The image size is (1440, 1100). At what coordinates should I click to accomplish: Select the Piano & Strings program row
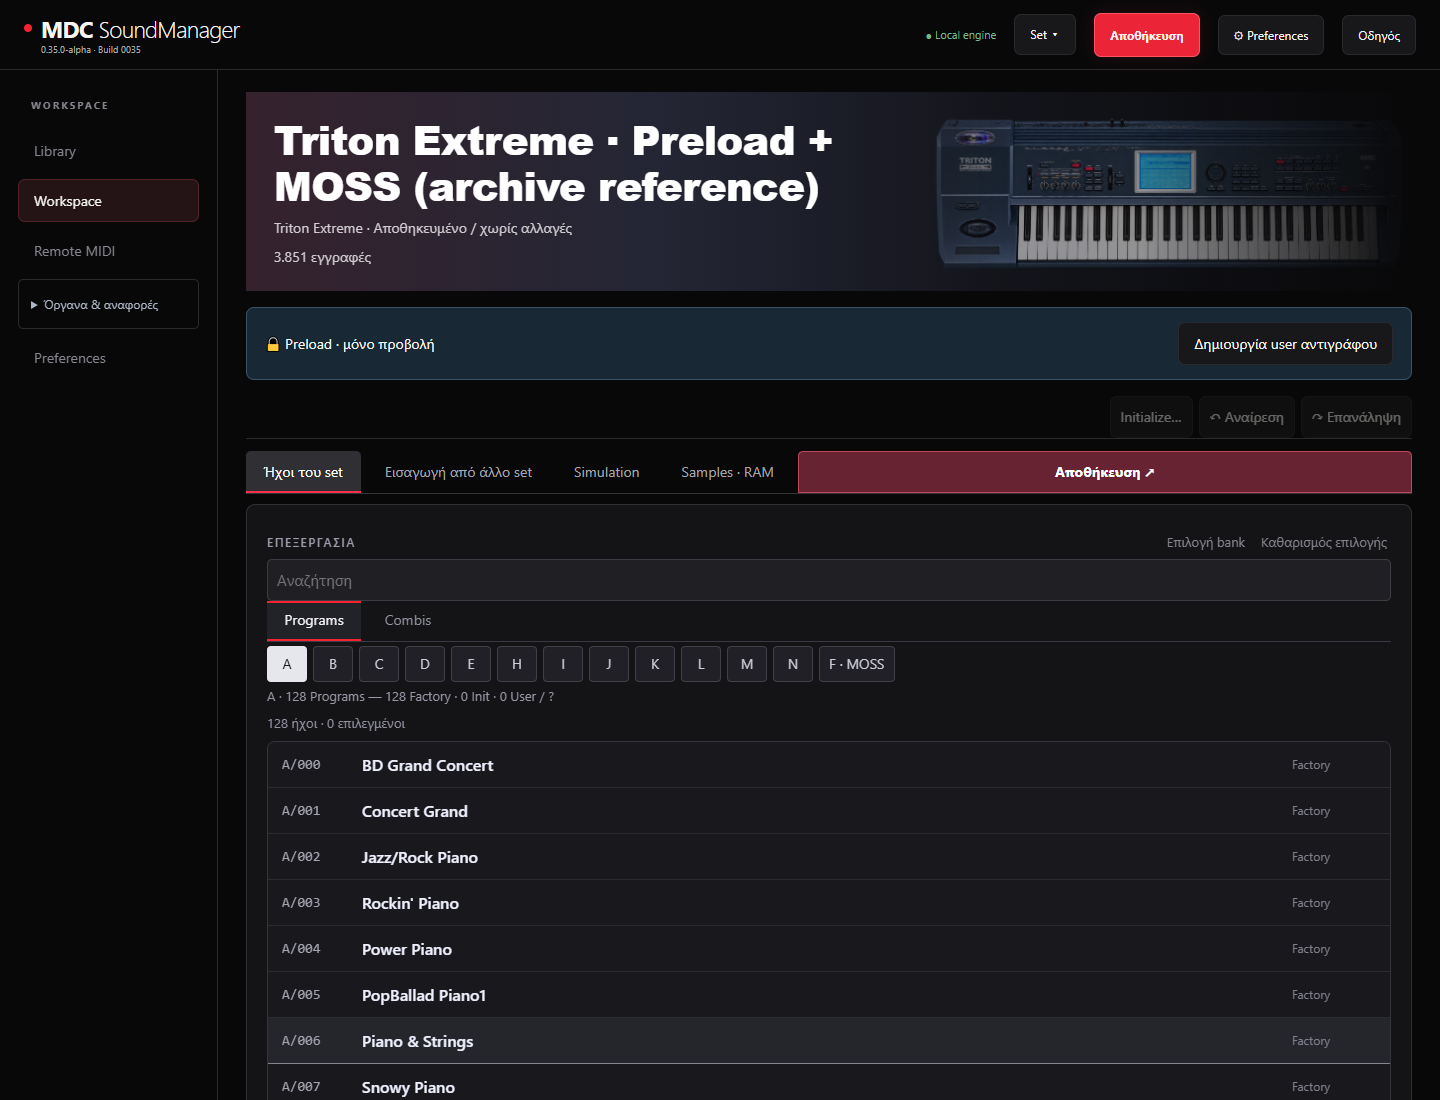tap(828, 1041)
